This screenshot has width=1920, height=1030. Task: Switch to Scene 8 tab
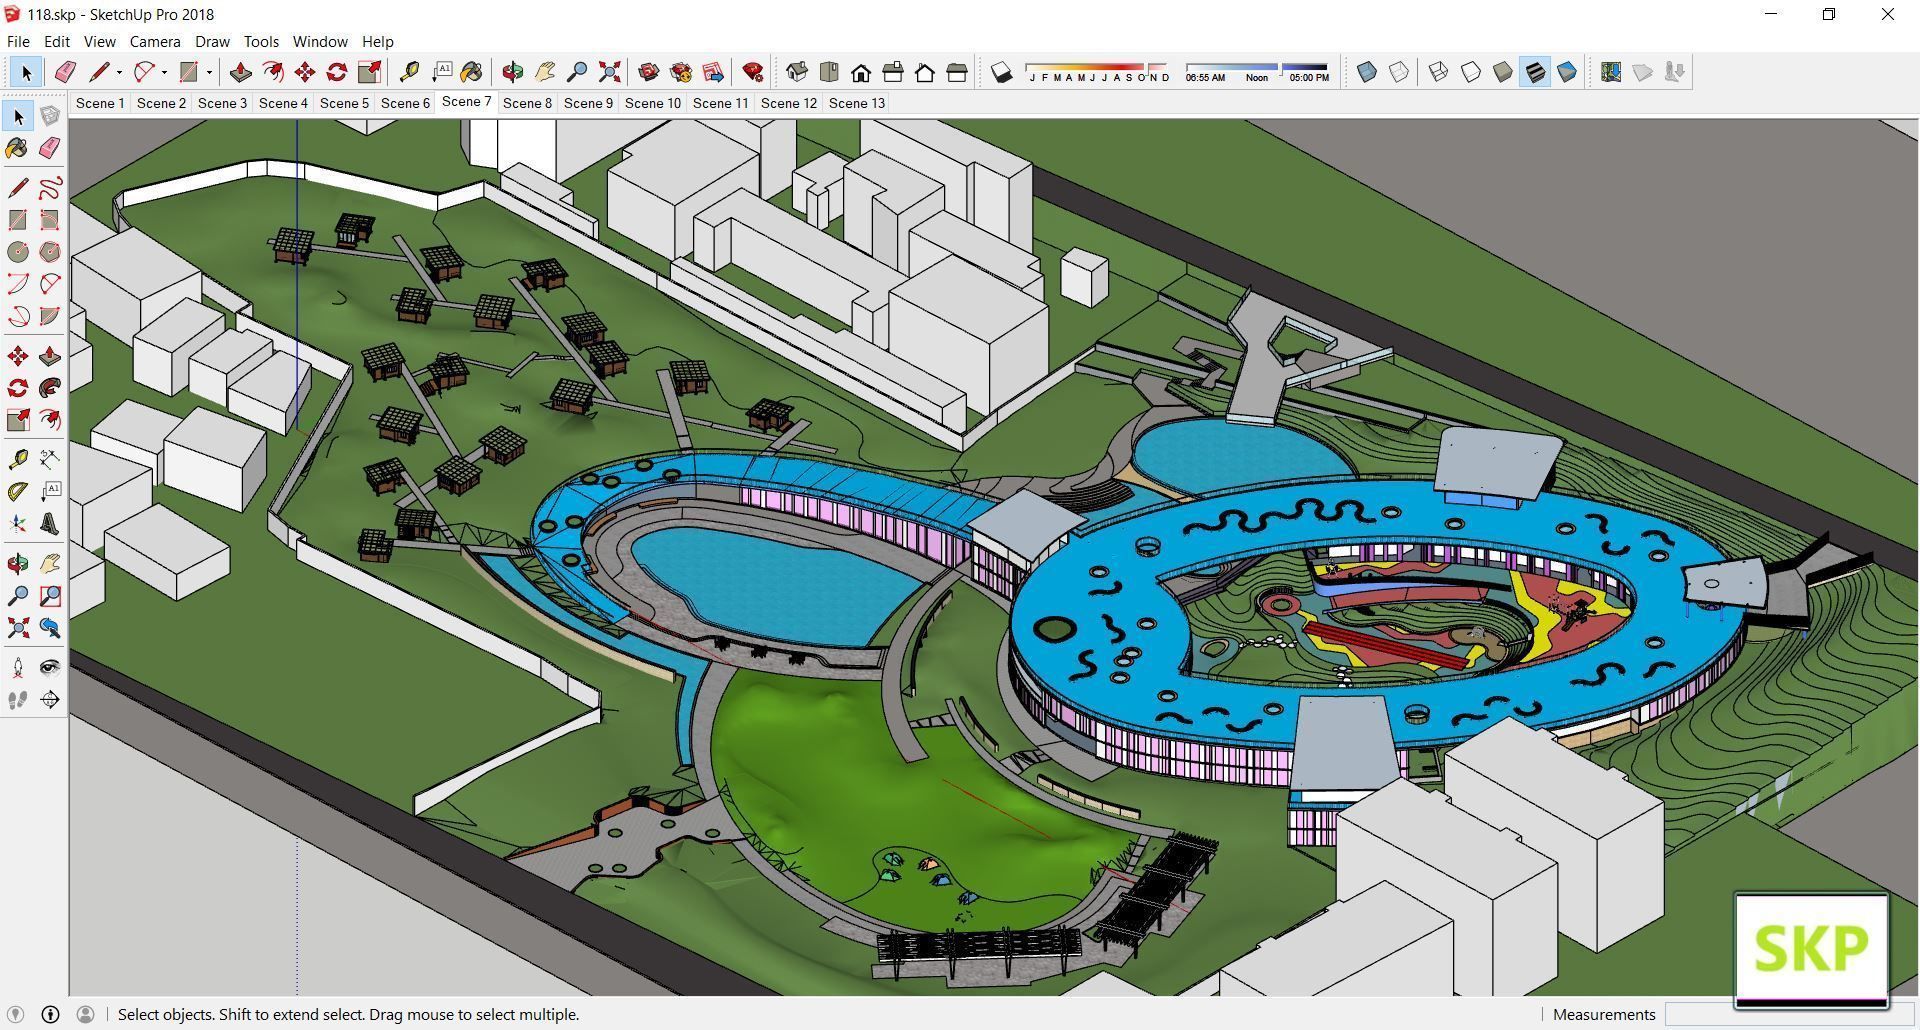click(x=527, y=103)
